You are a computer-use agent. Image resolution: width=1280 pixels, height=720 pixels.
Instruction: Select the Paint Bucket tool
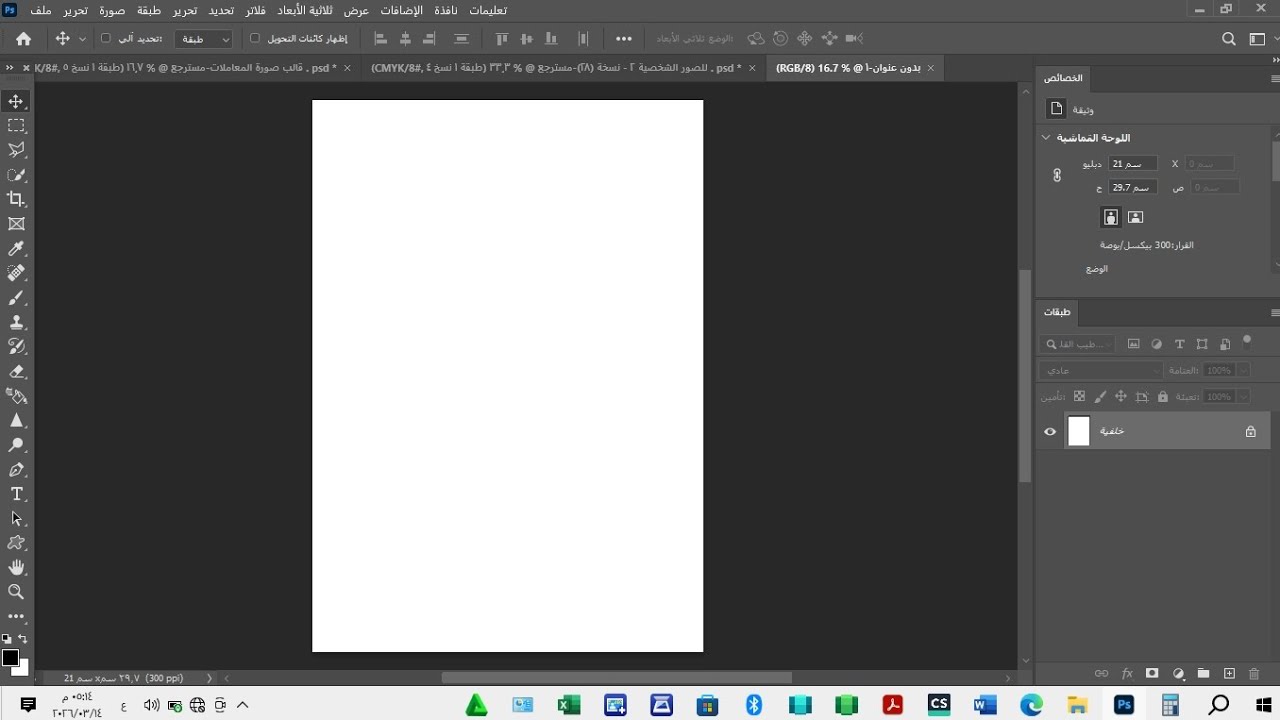[16, 396]
